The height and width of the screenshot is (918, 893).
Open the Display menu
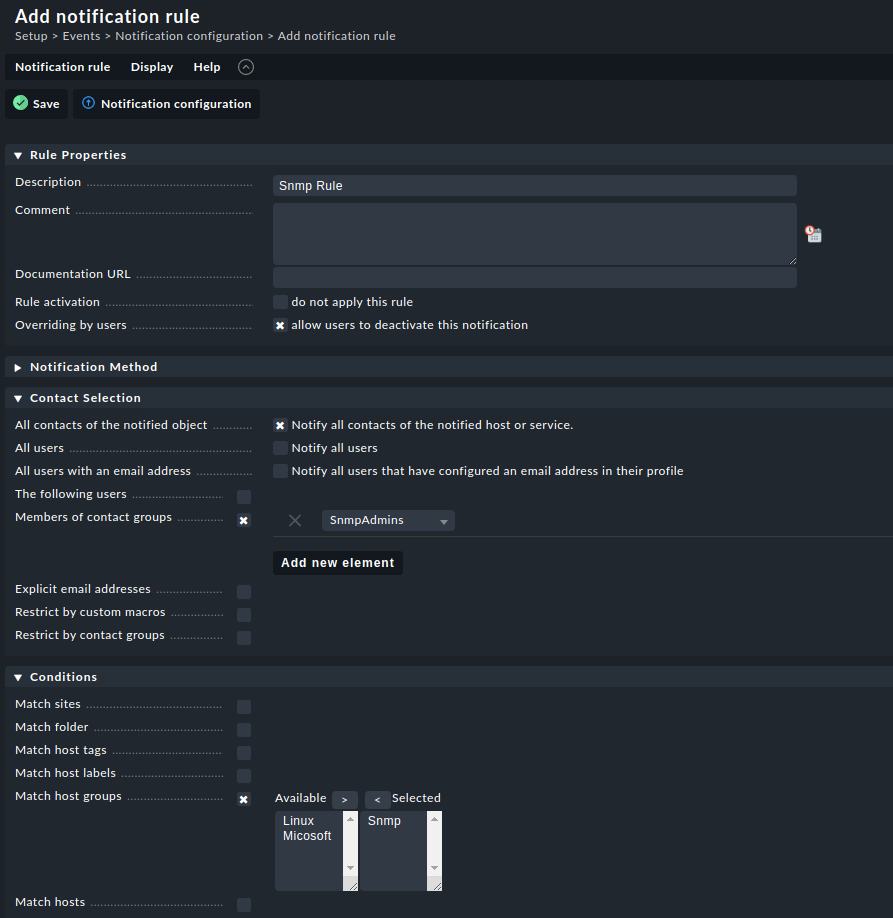click(152, 67)
